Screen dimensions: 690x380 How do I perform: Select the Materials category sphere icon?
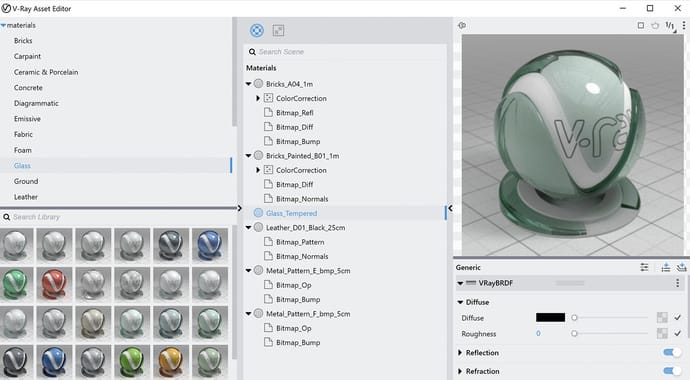pos(257,30)
